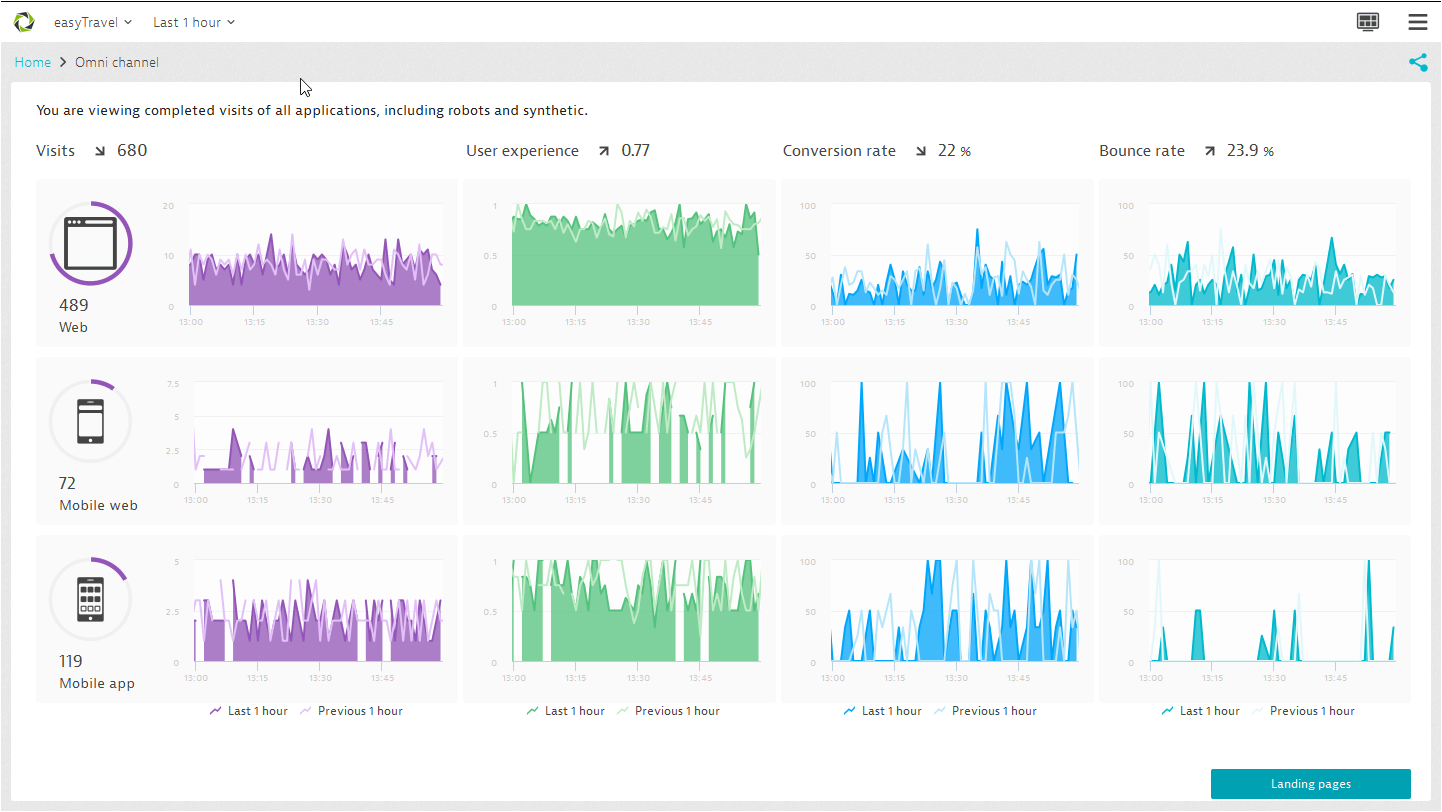Open the 'Last 1 hour' timeframe dropdown
The width and height of the screenshot is (1442, 812).
coord(194,22)
